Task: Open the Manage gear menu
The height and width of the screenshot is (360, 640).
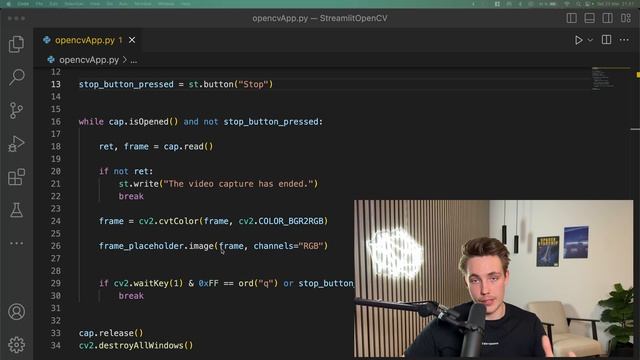Action: [x=16, y=345]
